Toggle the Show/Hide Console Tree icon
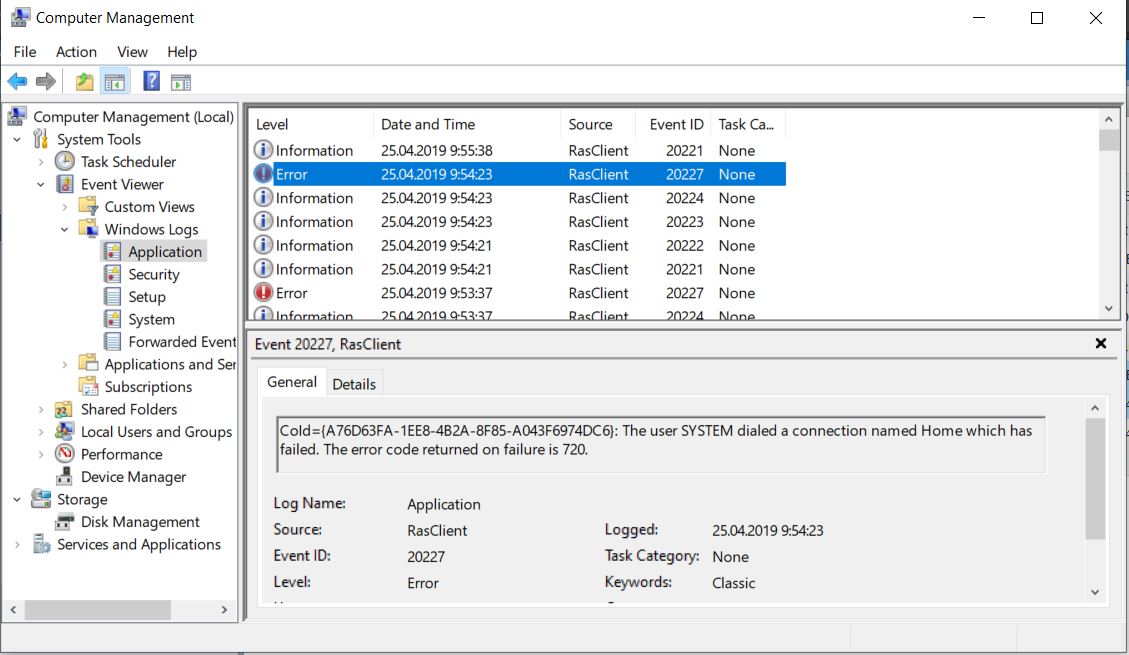Viewport: 1129px width, 655px height. (x=114, y=82)
